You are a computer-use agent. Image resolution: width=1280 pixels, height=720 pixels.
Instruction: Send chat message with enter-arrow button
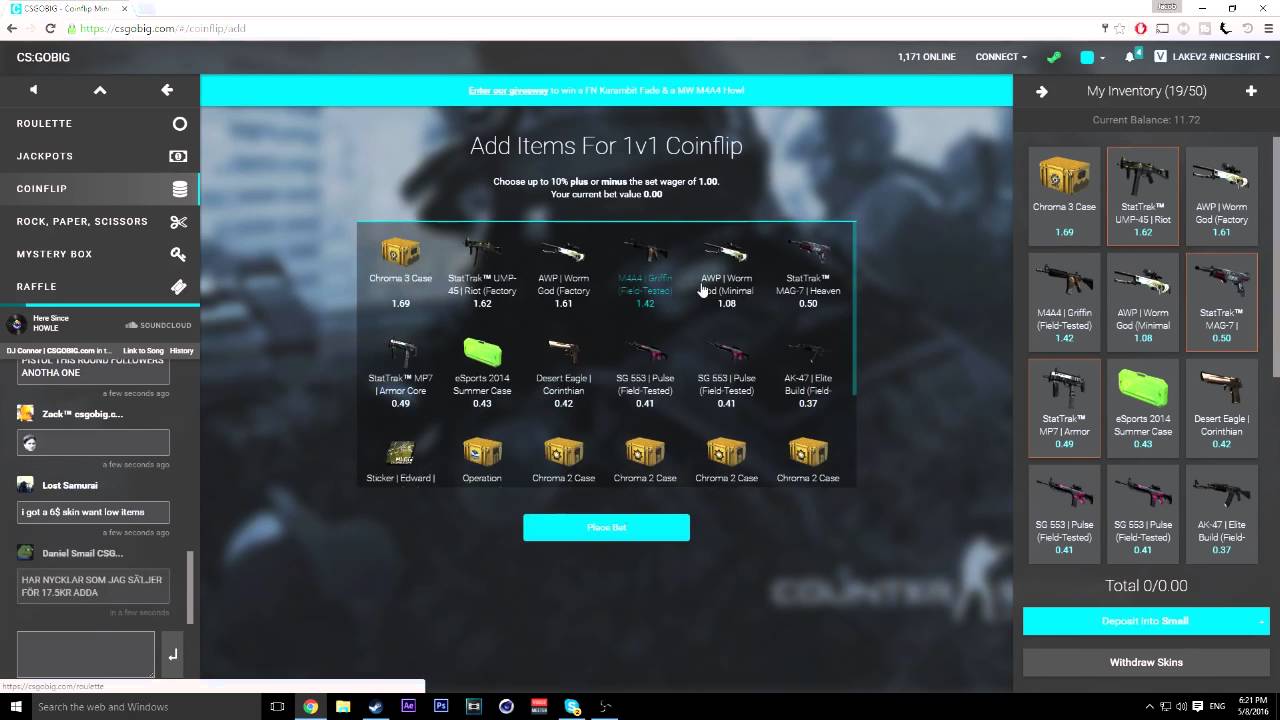(172, 654)
